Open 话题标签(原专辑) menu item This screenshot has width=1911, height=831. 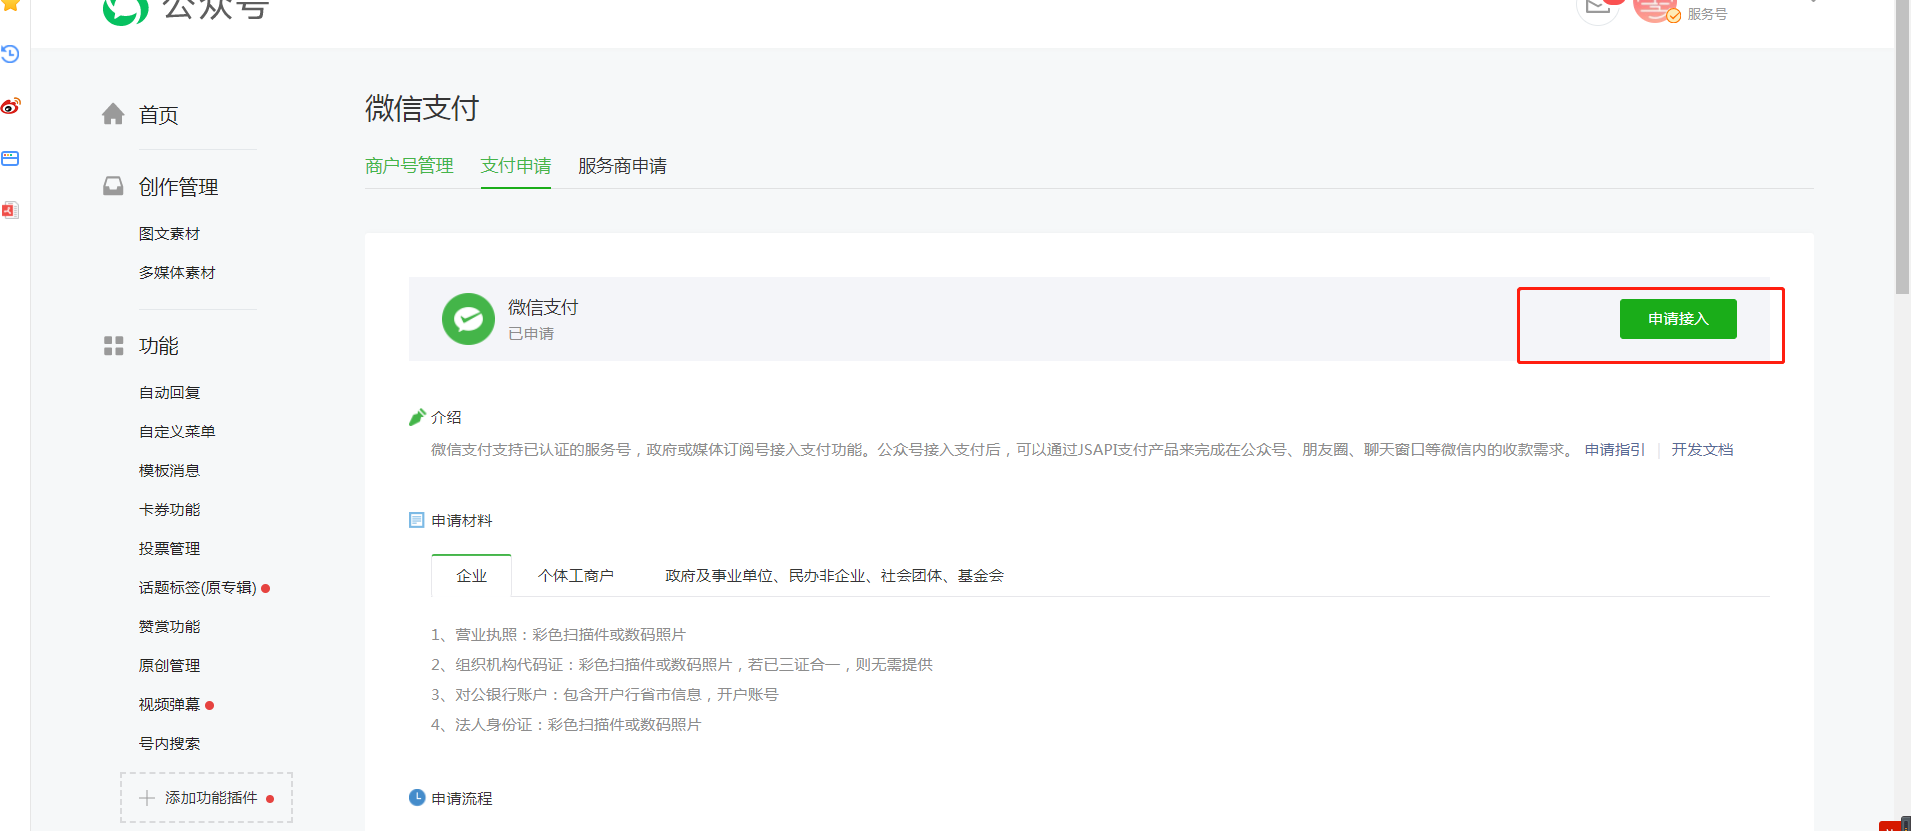tap(197, 588)
